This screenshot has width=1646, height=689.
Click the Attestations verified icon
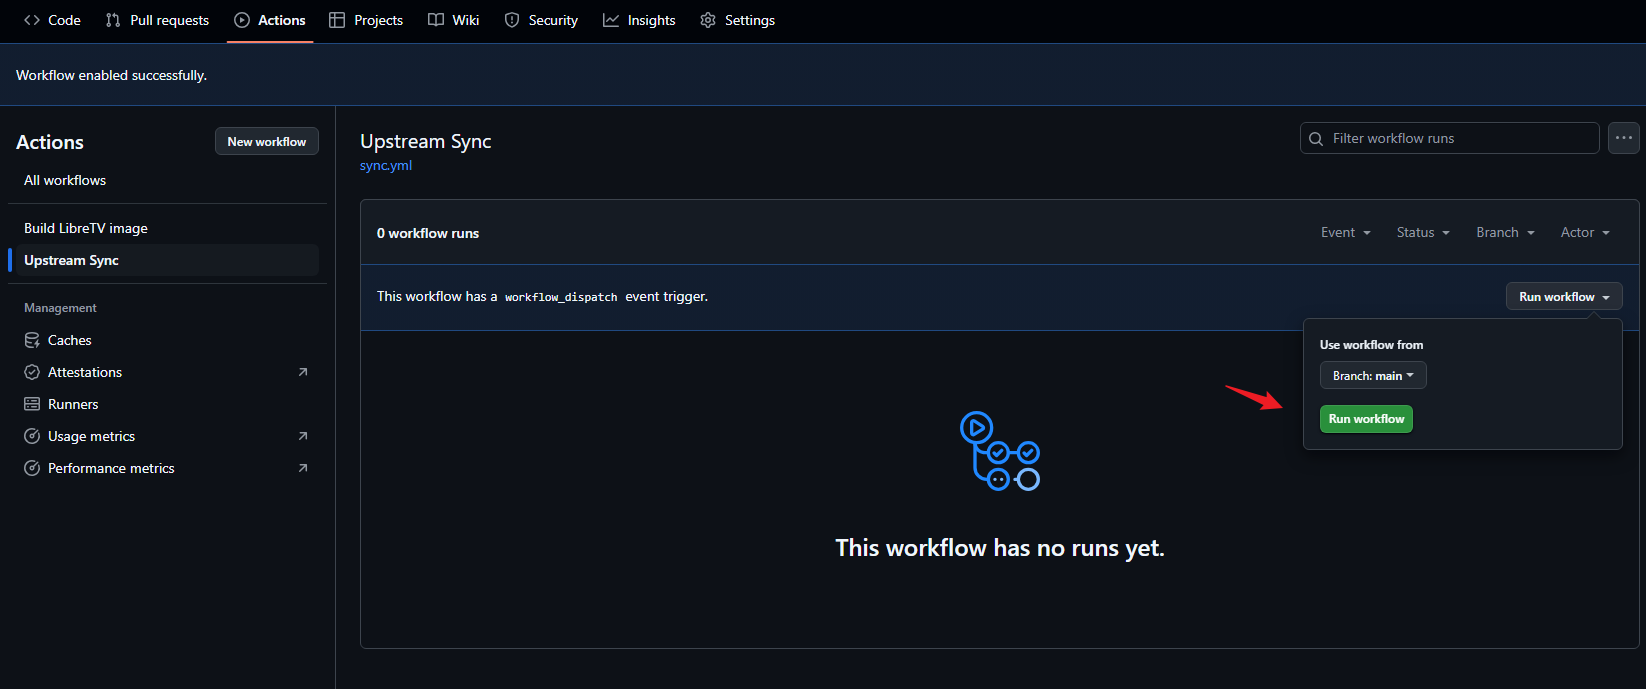tap(32, 372)
